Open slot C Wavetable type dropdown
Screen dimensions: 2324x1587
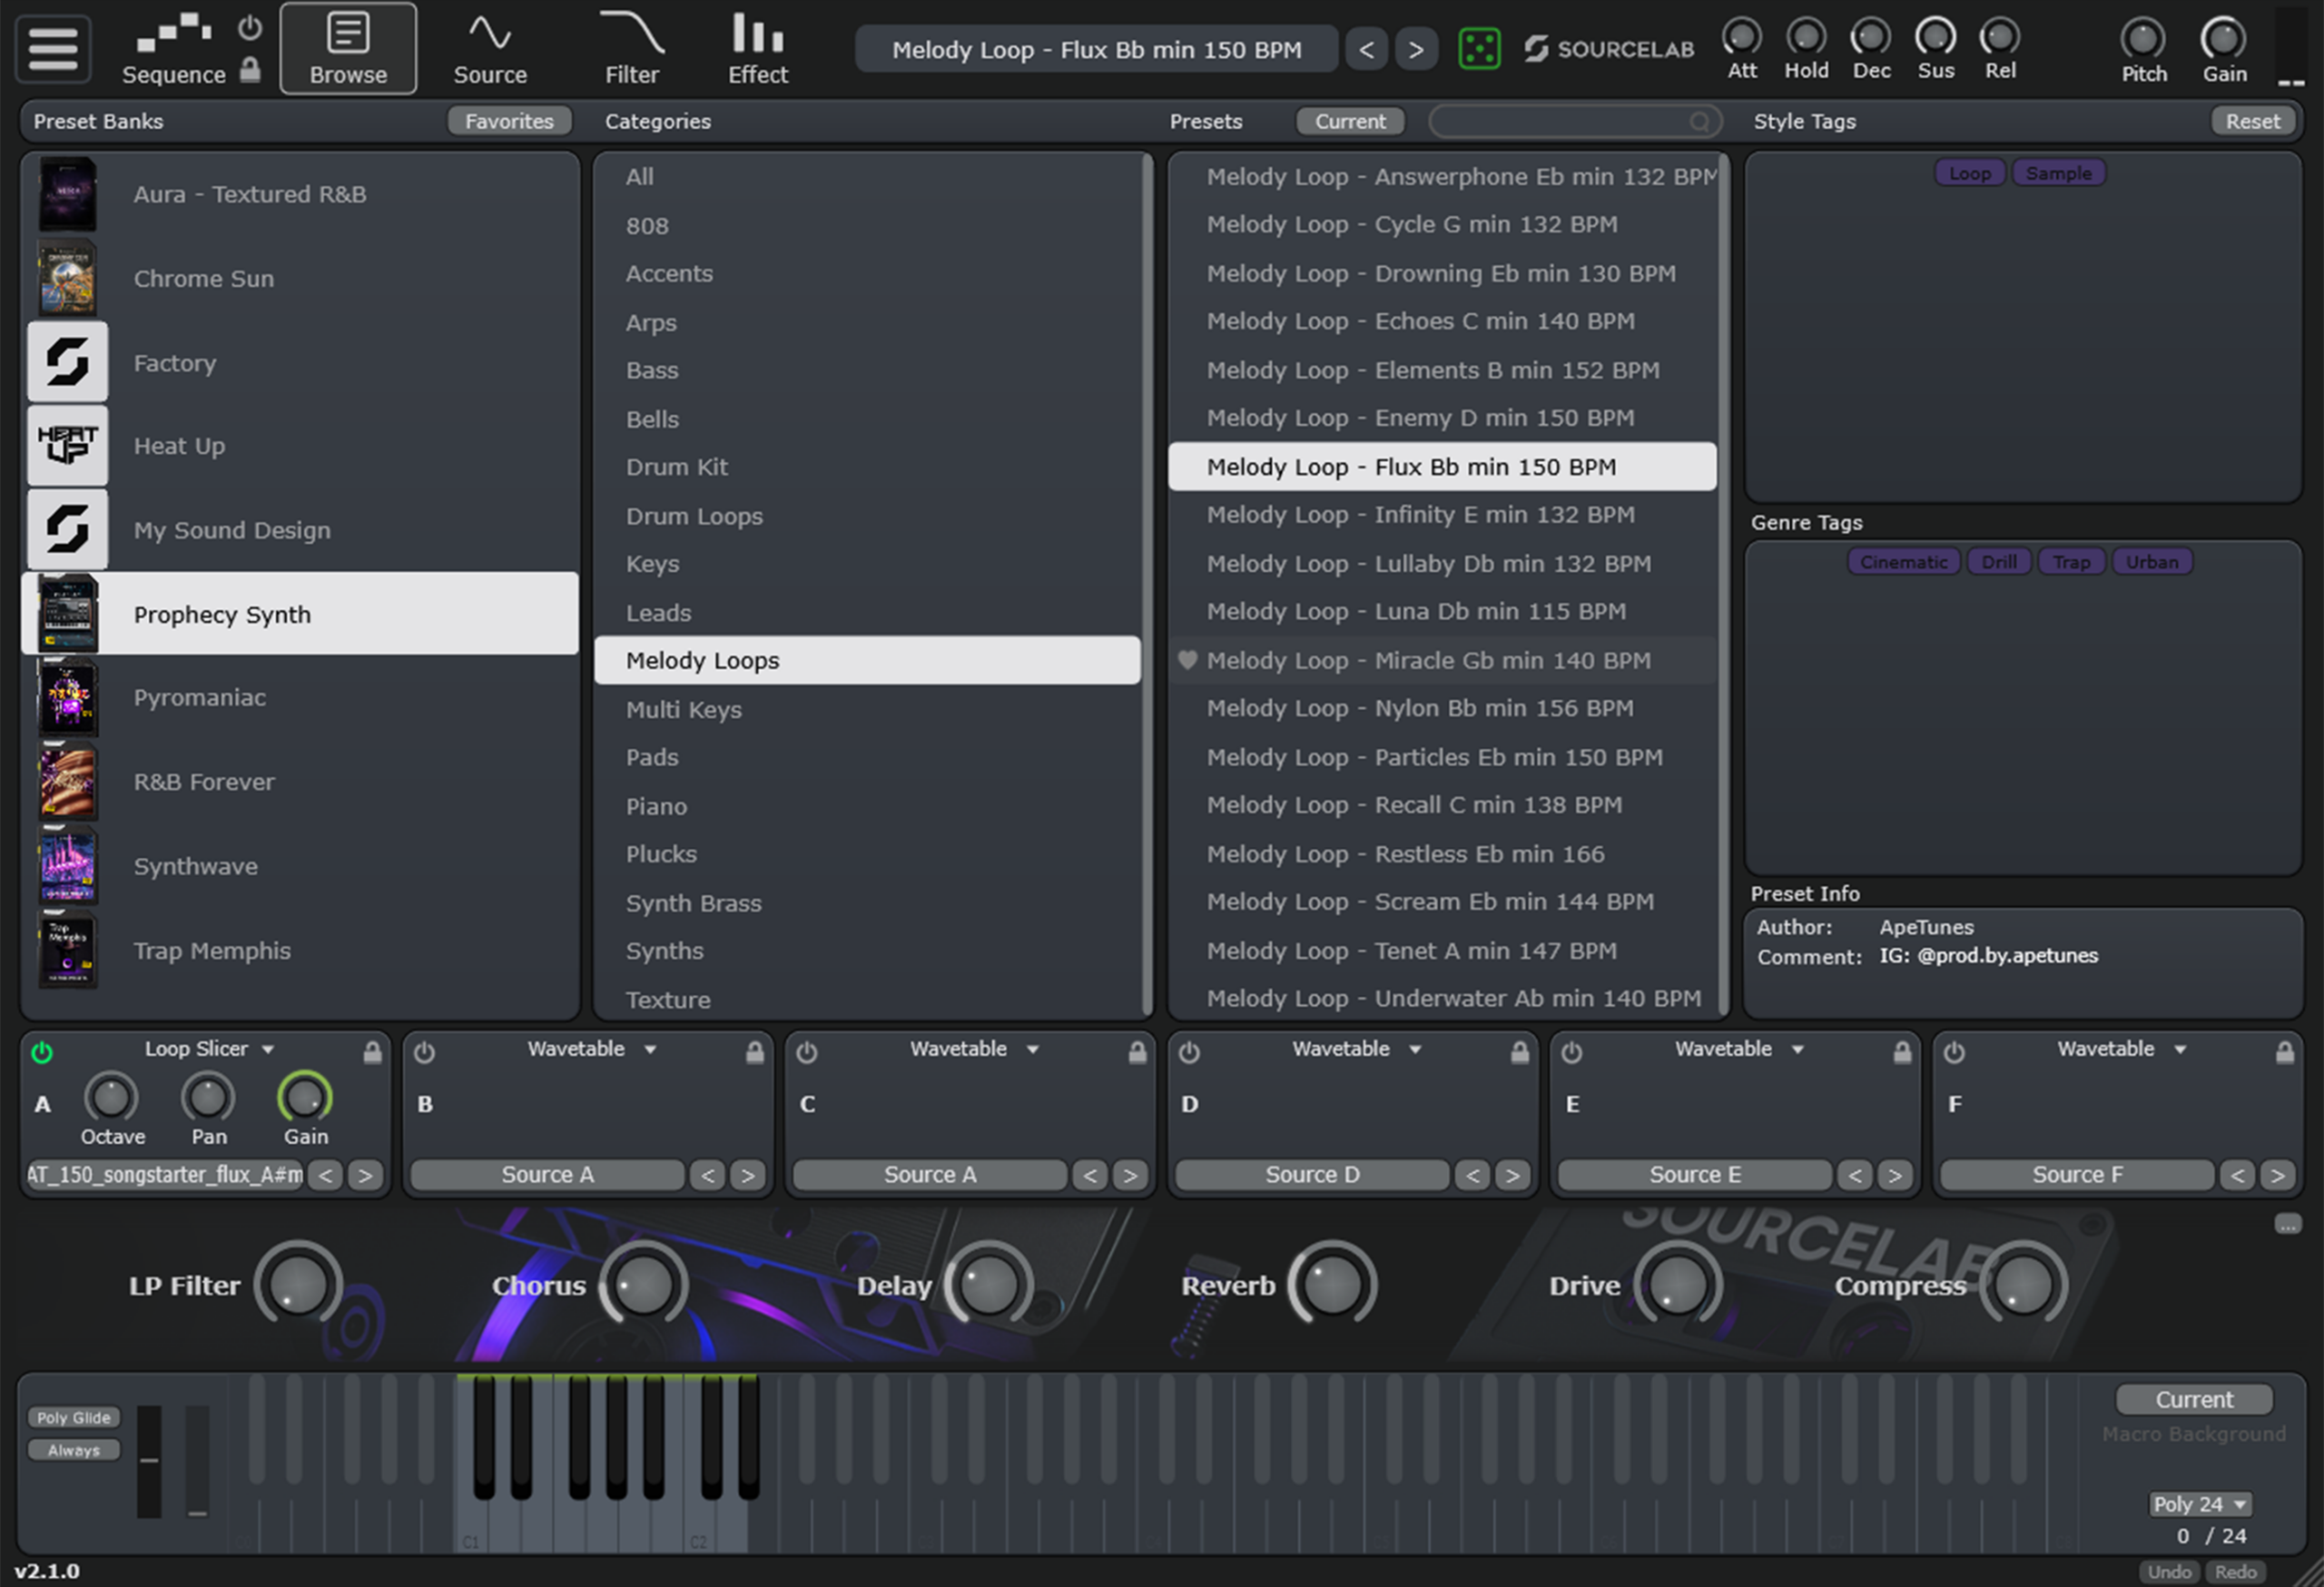point(975,1049)
